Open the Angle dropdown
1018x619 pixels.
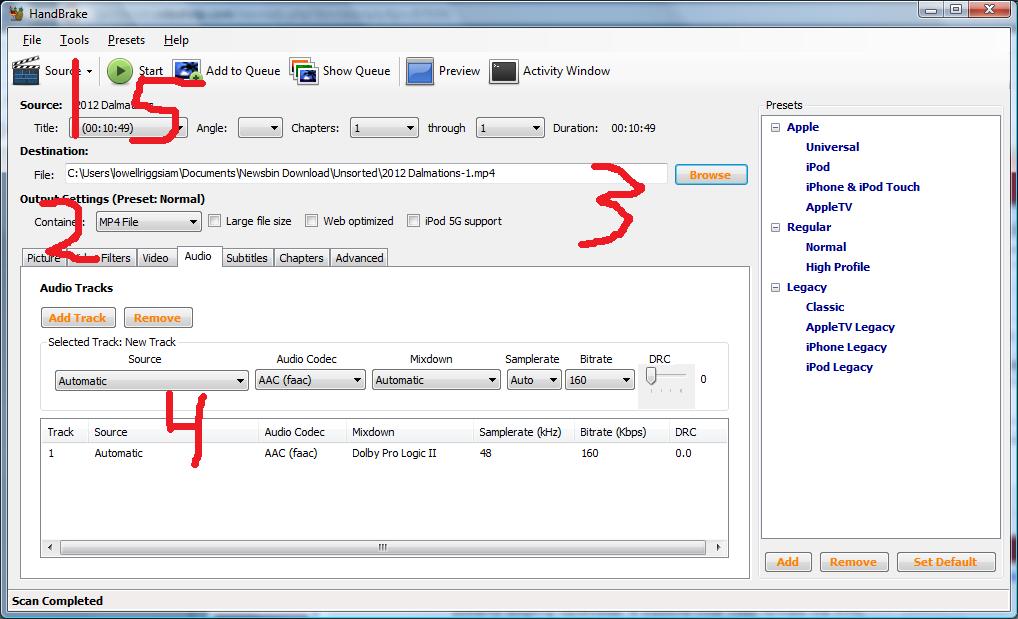(260, 128)
